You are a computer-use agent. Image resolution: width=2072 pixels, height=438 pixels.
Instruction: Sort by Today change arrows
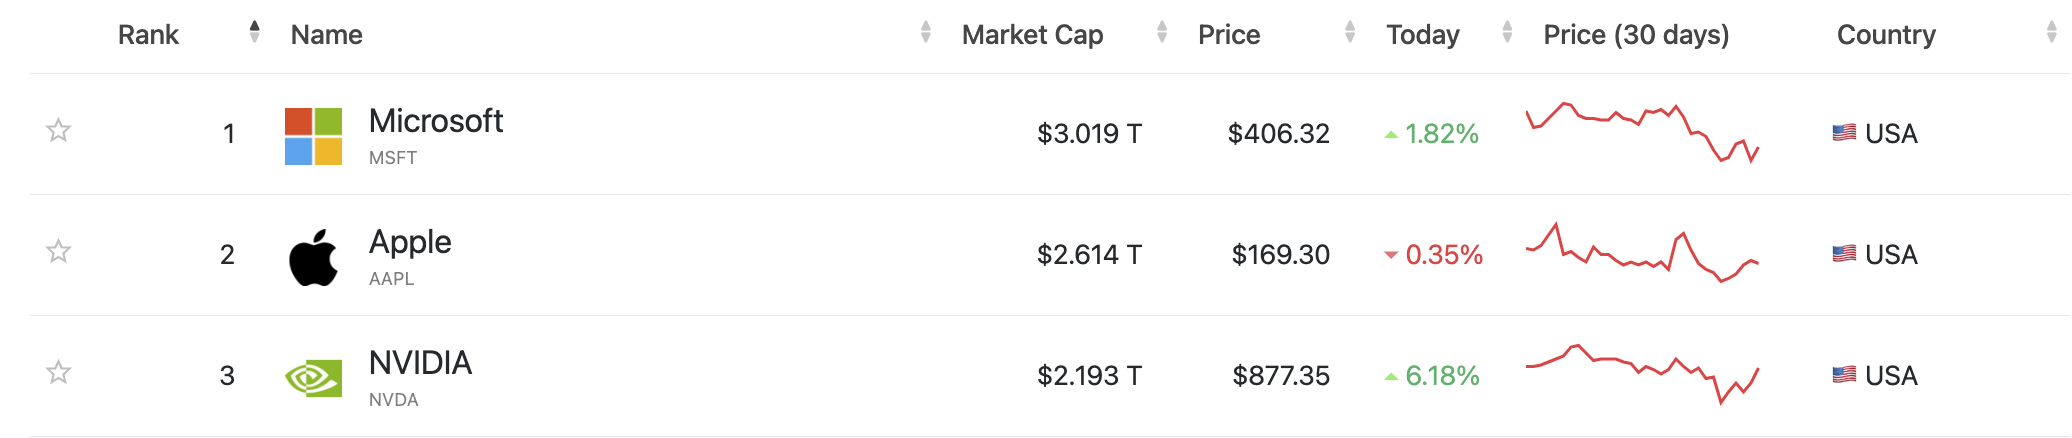[1506, 33]
